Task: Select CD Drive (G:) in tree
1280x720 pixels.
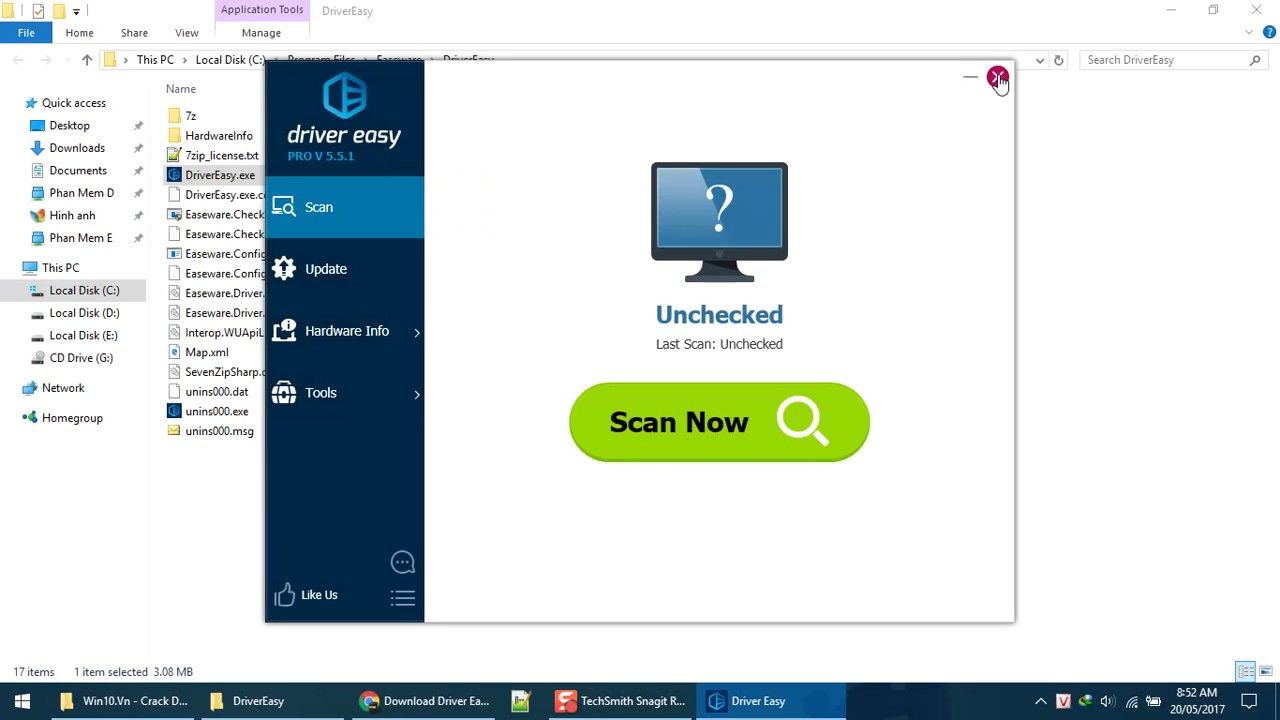Action: coord(81,358)
